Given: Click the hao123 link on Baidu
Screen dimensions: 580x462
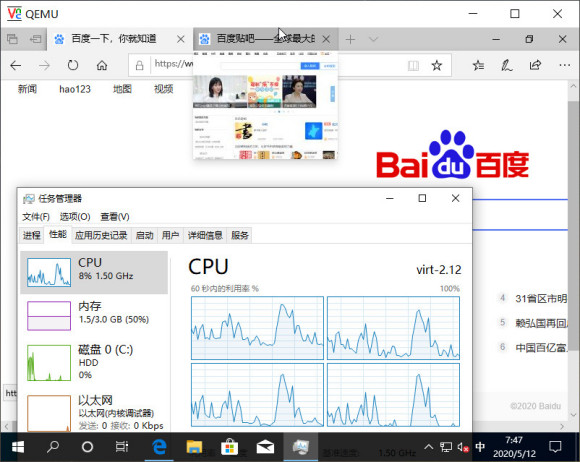Looking at the screenshot, I should [x=75, y=89].
